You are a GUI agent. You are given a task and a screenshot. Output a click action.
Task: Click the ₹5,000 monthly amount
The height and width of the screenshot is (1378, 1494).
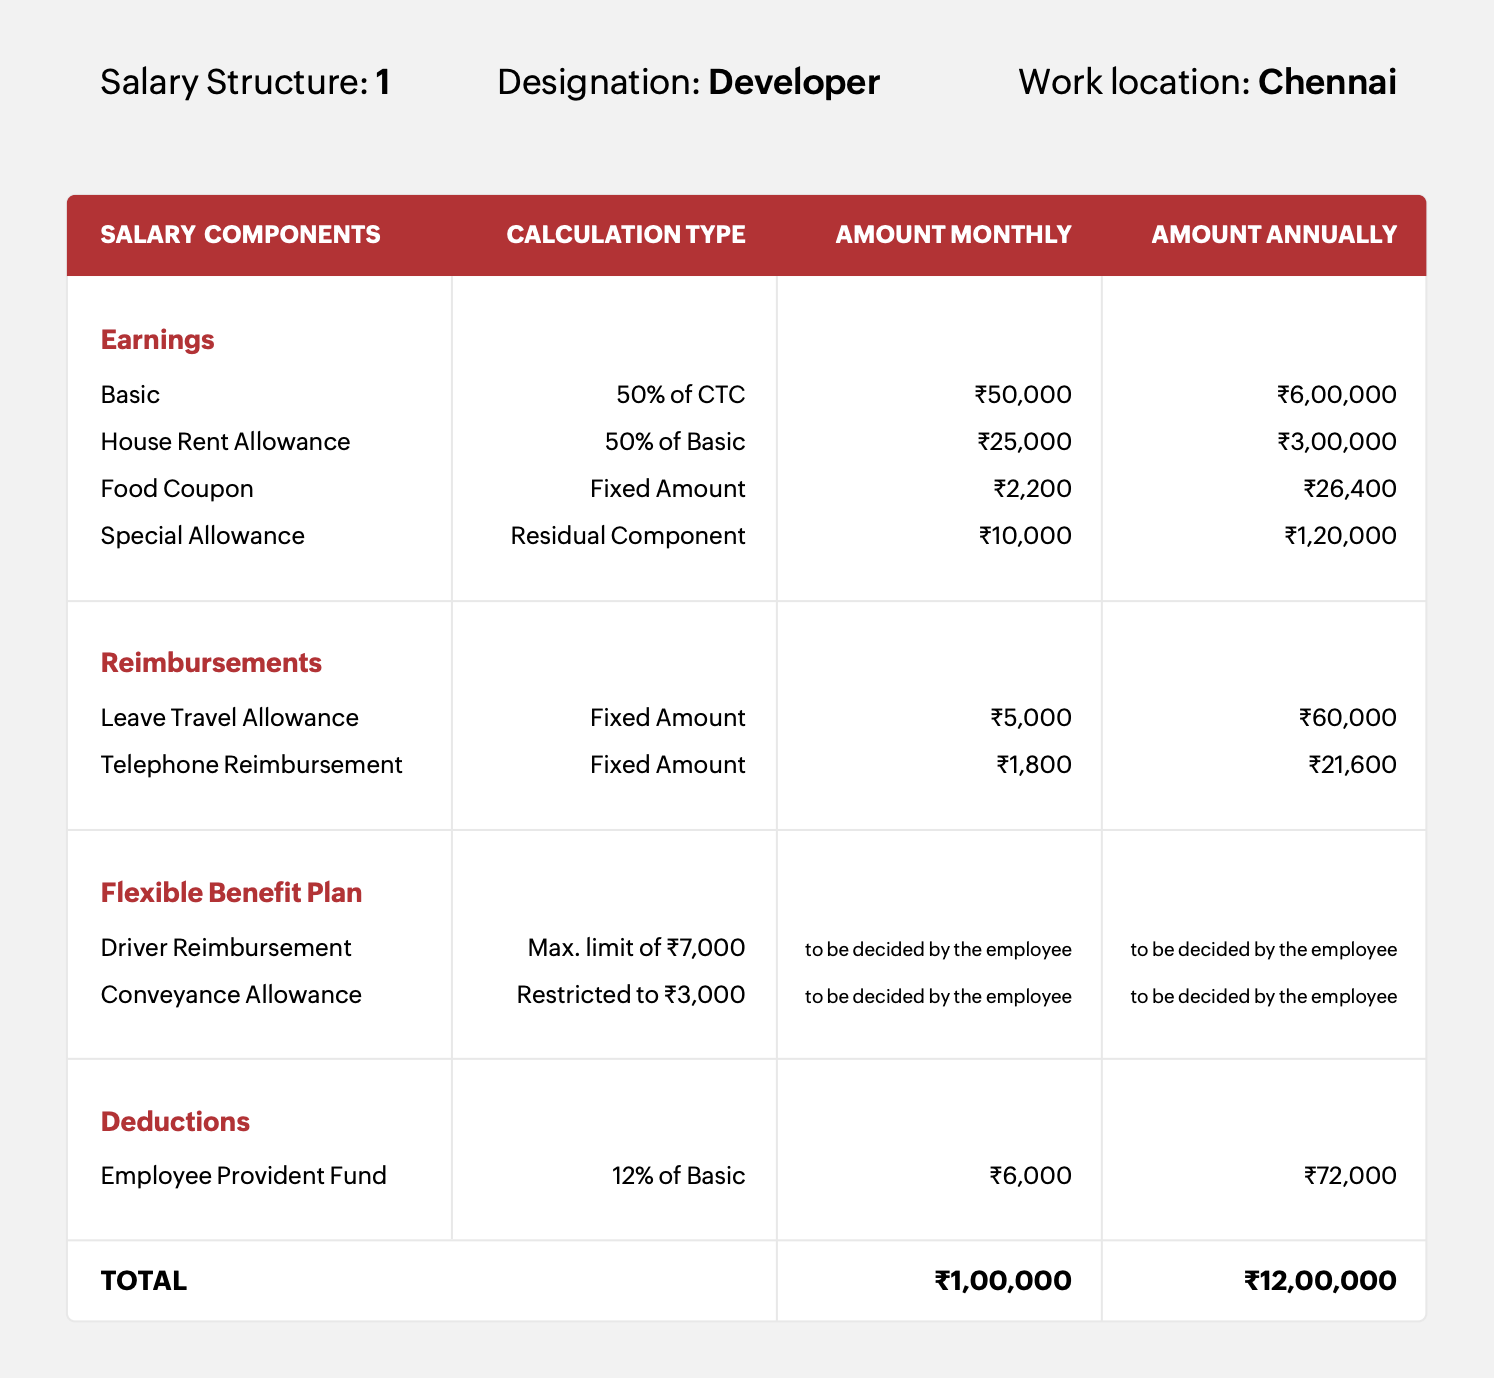[1031, 718]
